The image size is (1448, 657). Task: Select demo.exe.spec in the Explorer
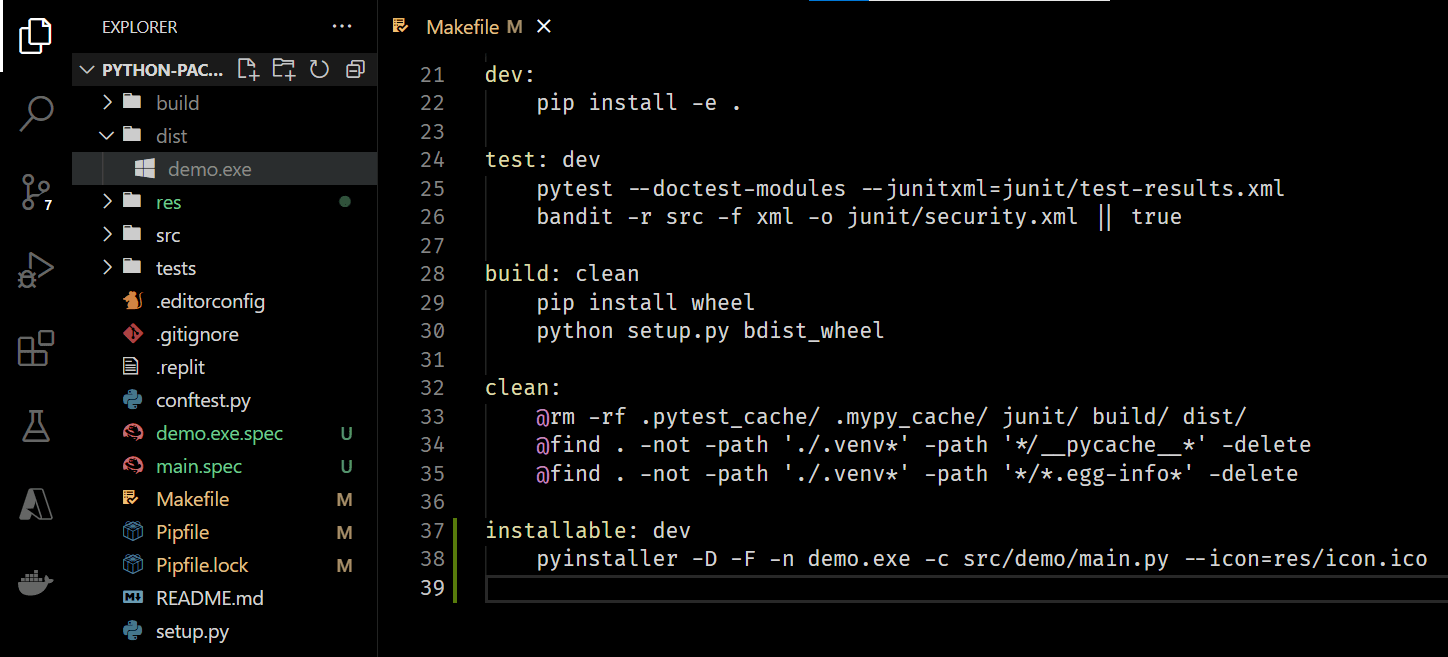[224, 433]
